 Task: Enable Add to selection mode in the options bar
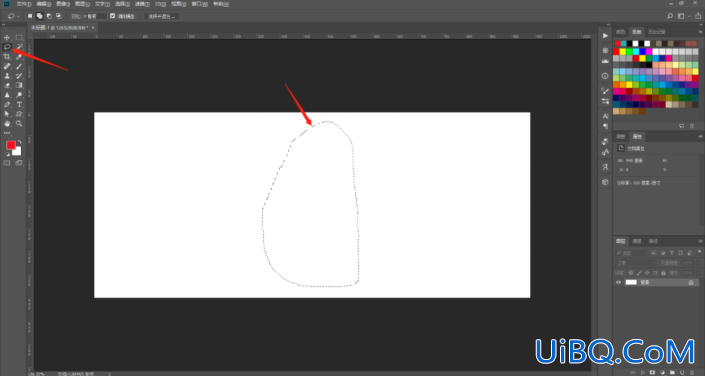[40, 16]
